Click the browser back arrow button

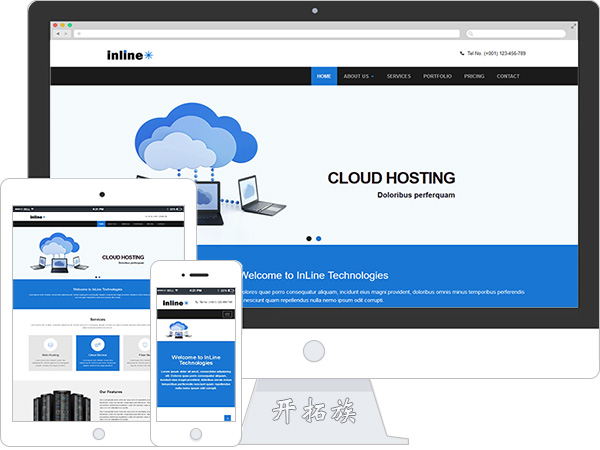(x=58, y=34)
